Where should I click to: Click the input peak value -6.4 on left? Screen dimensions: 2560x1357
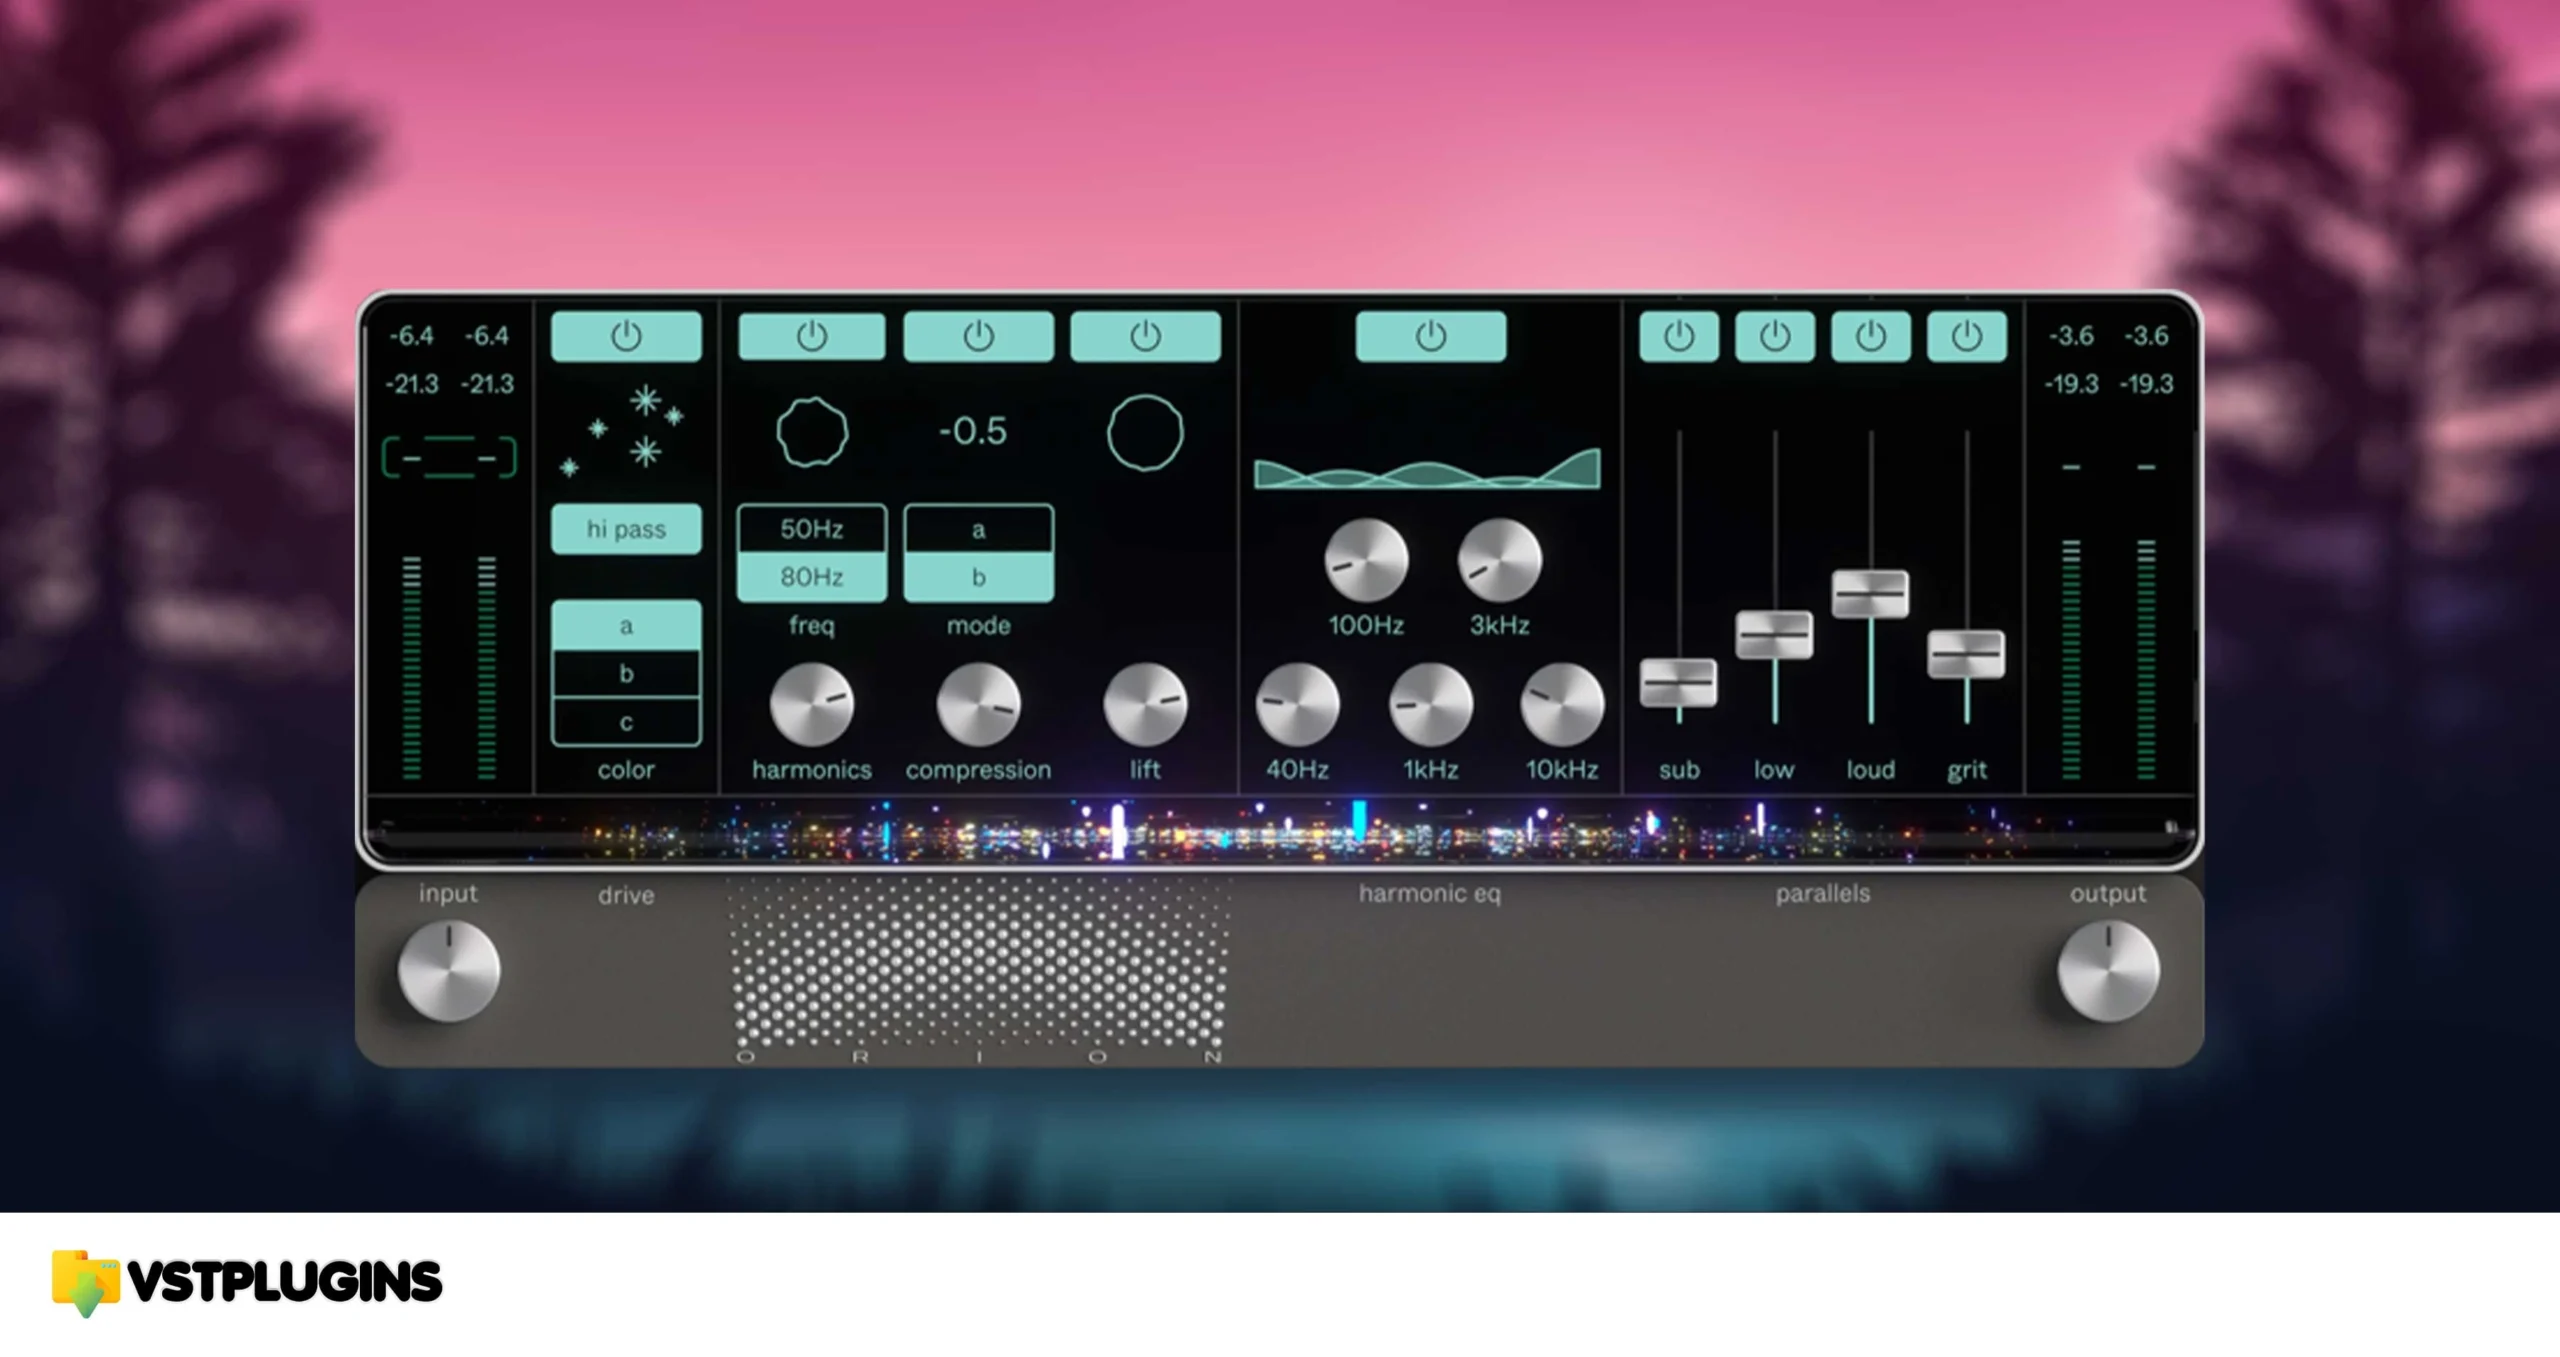[x=412, y=336]
